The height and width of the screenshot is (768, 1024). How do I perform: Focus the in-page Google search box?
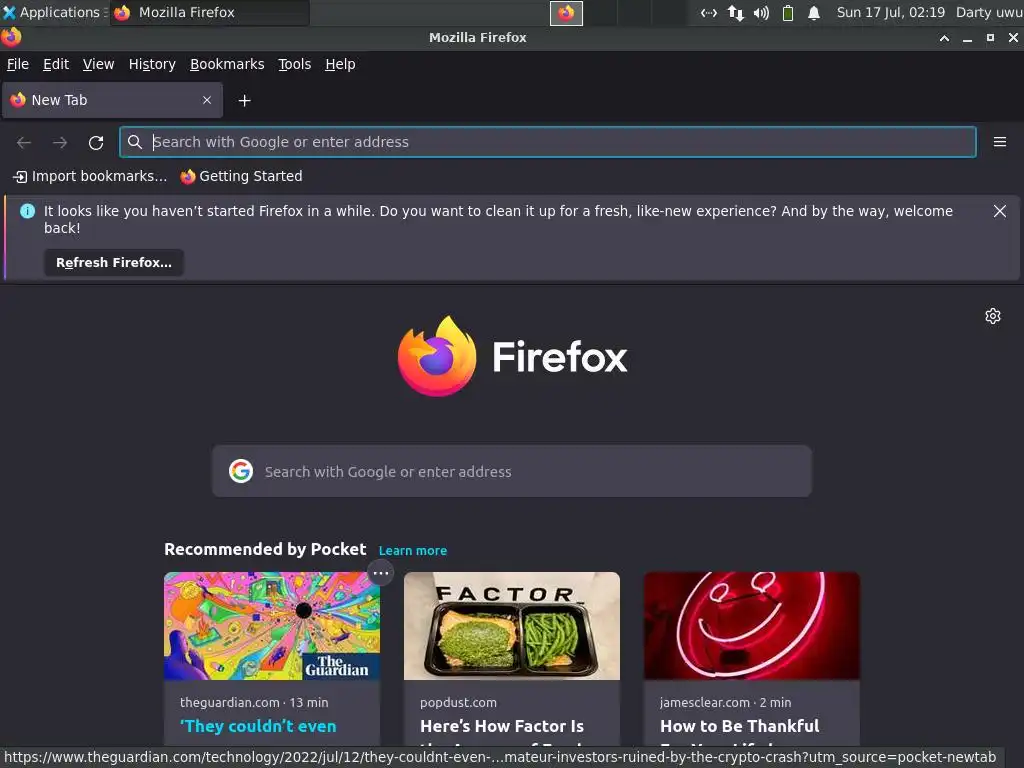512,471
